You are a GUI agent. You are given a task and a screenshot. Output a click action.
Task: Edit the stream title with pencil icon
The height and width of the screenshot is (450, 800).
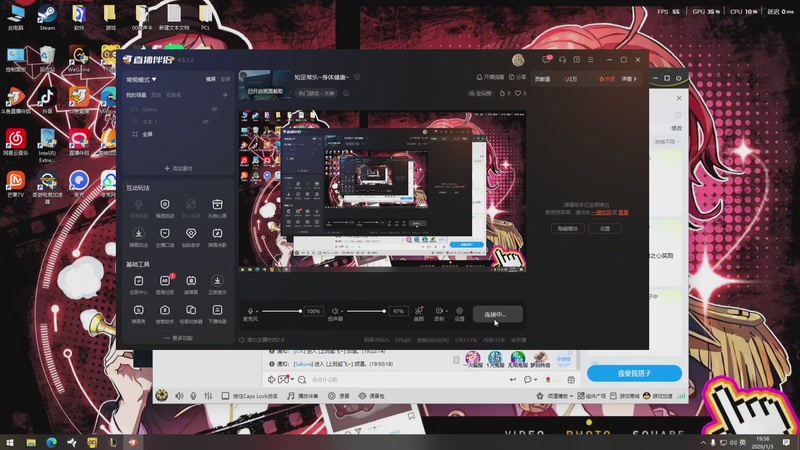tap(357, 77)
